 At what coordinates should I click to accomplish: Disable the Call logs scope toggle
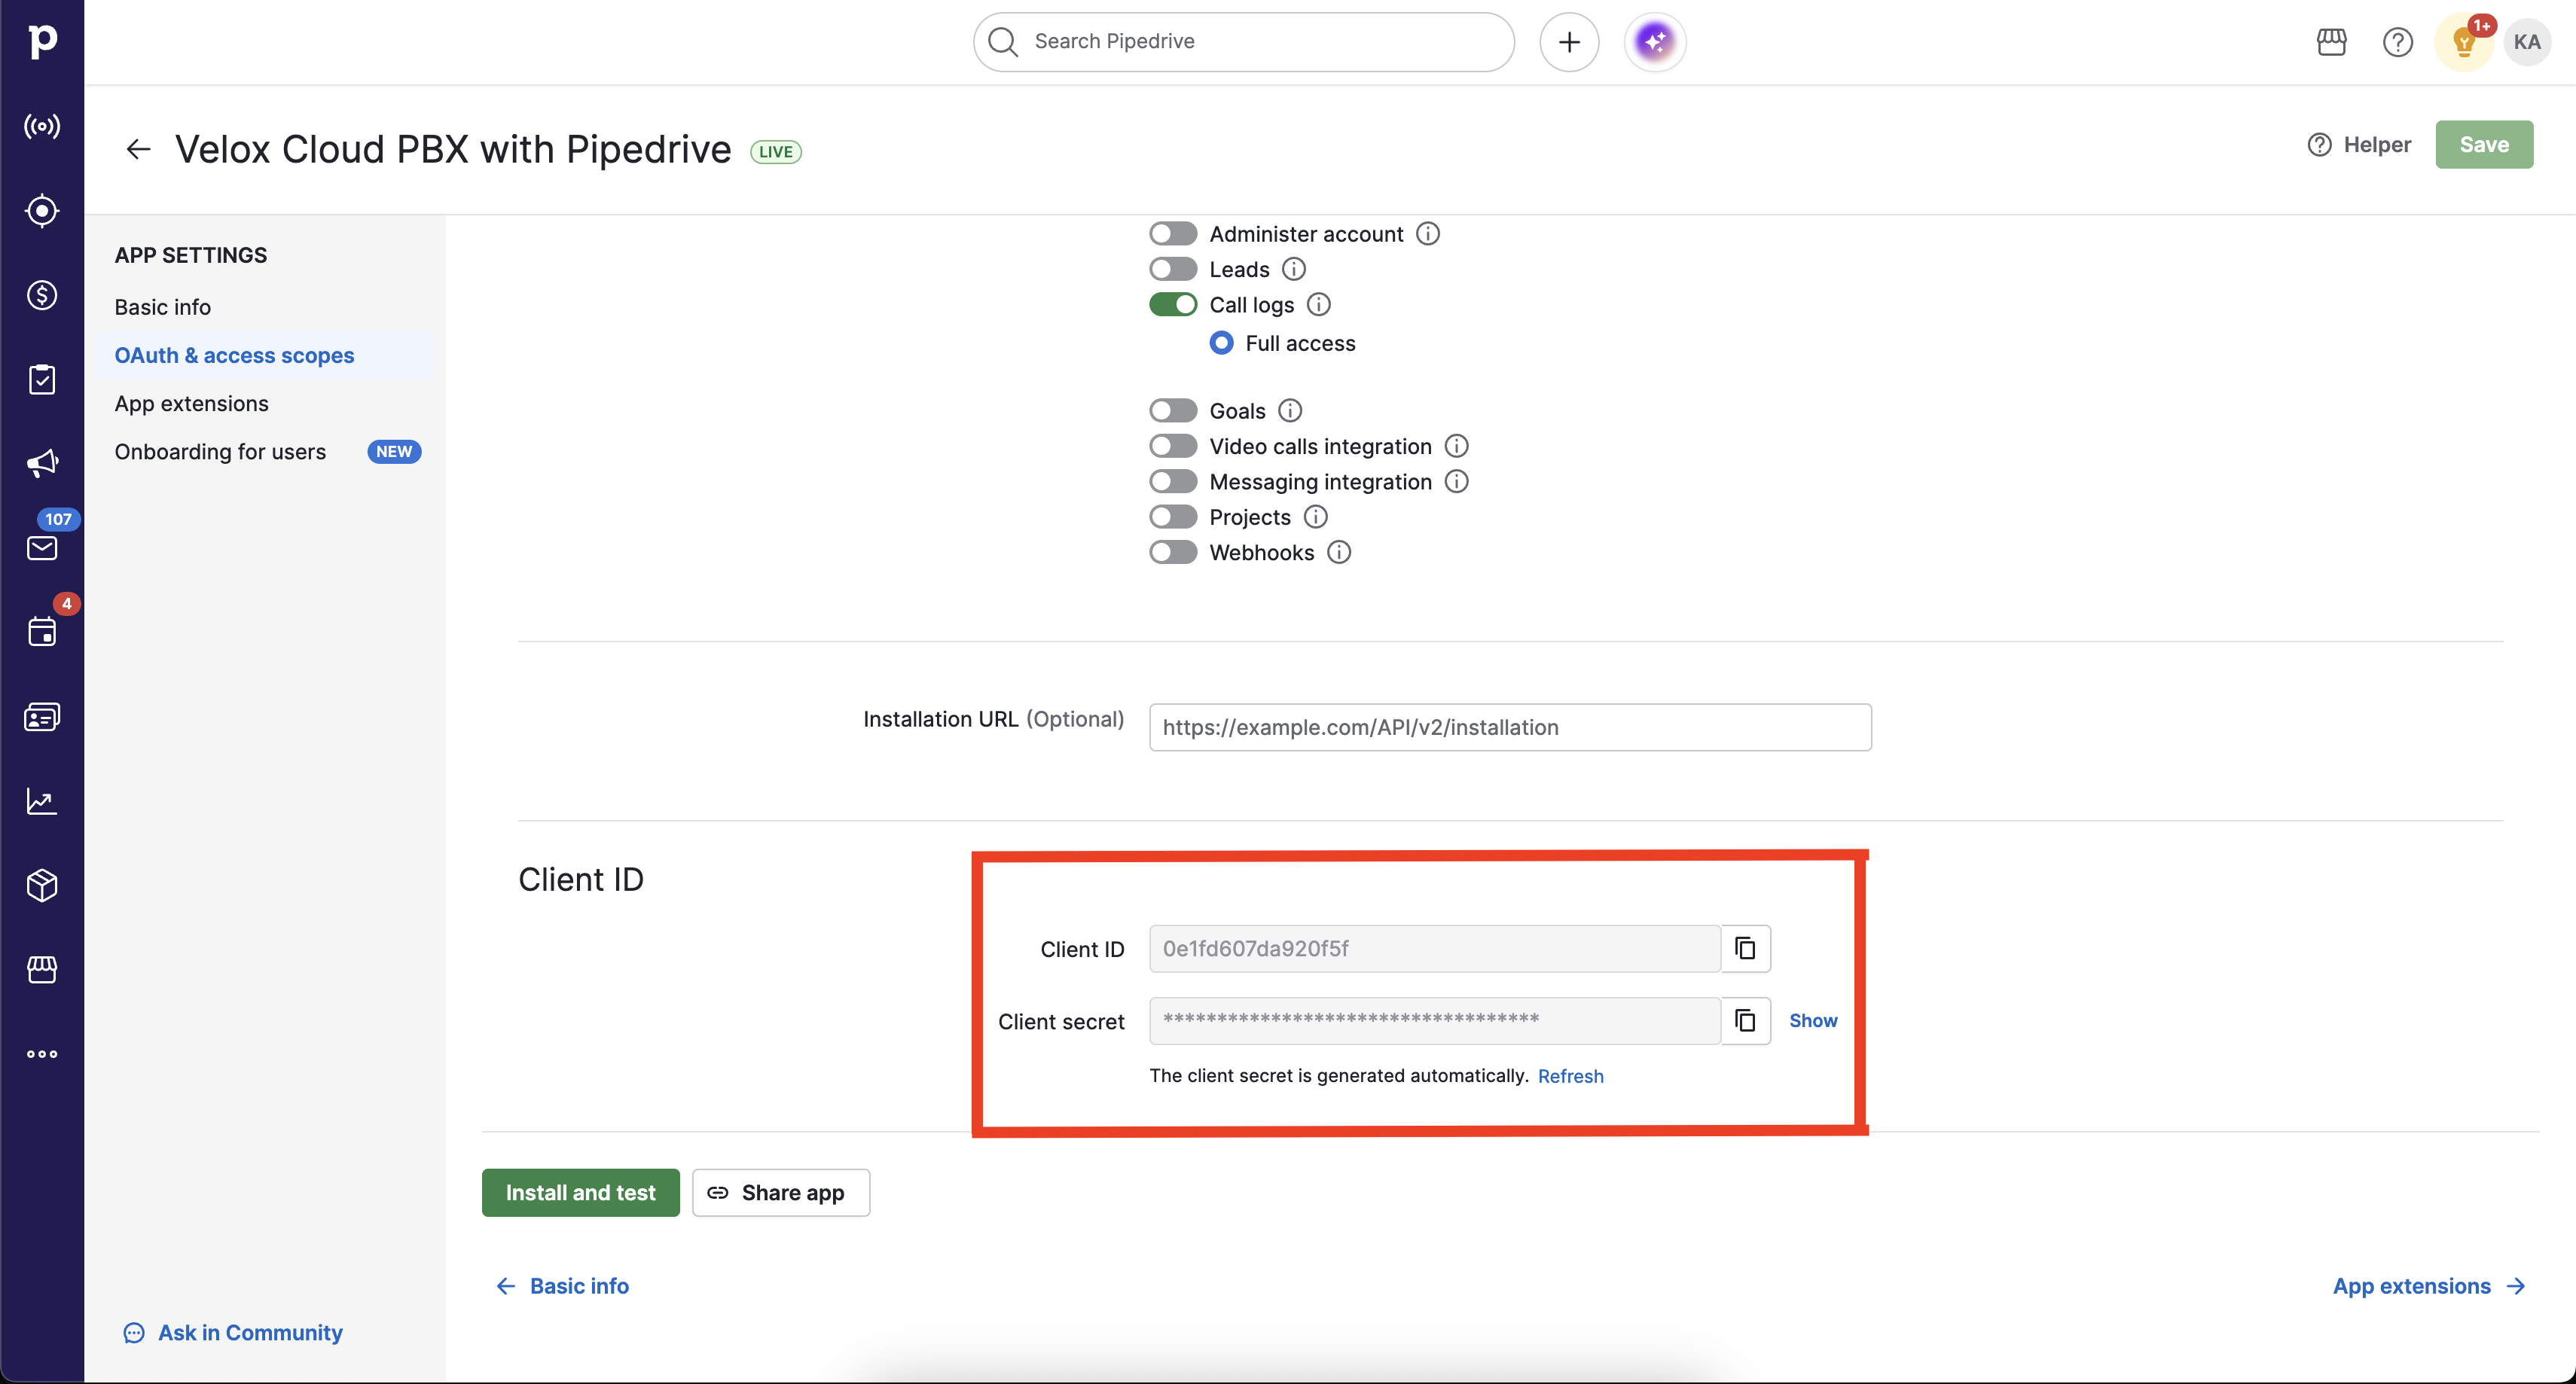coord(1172,305)
